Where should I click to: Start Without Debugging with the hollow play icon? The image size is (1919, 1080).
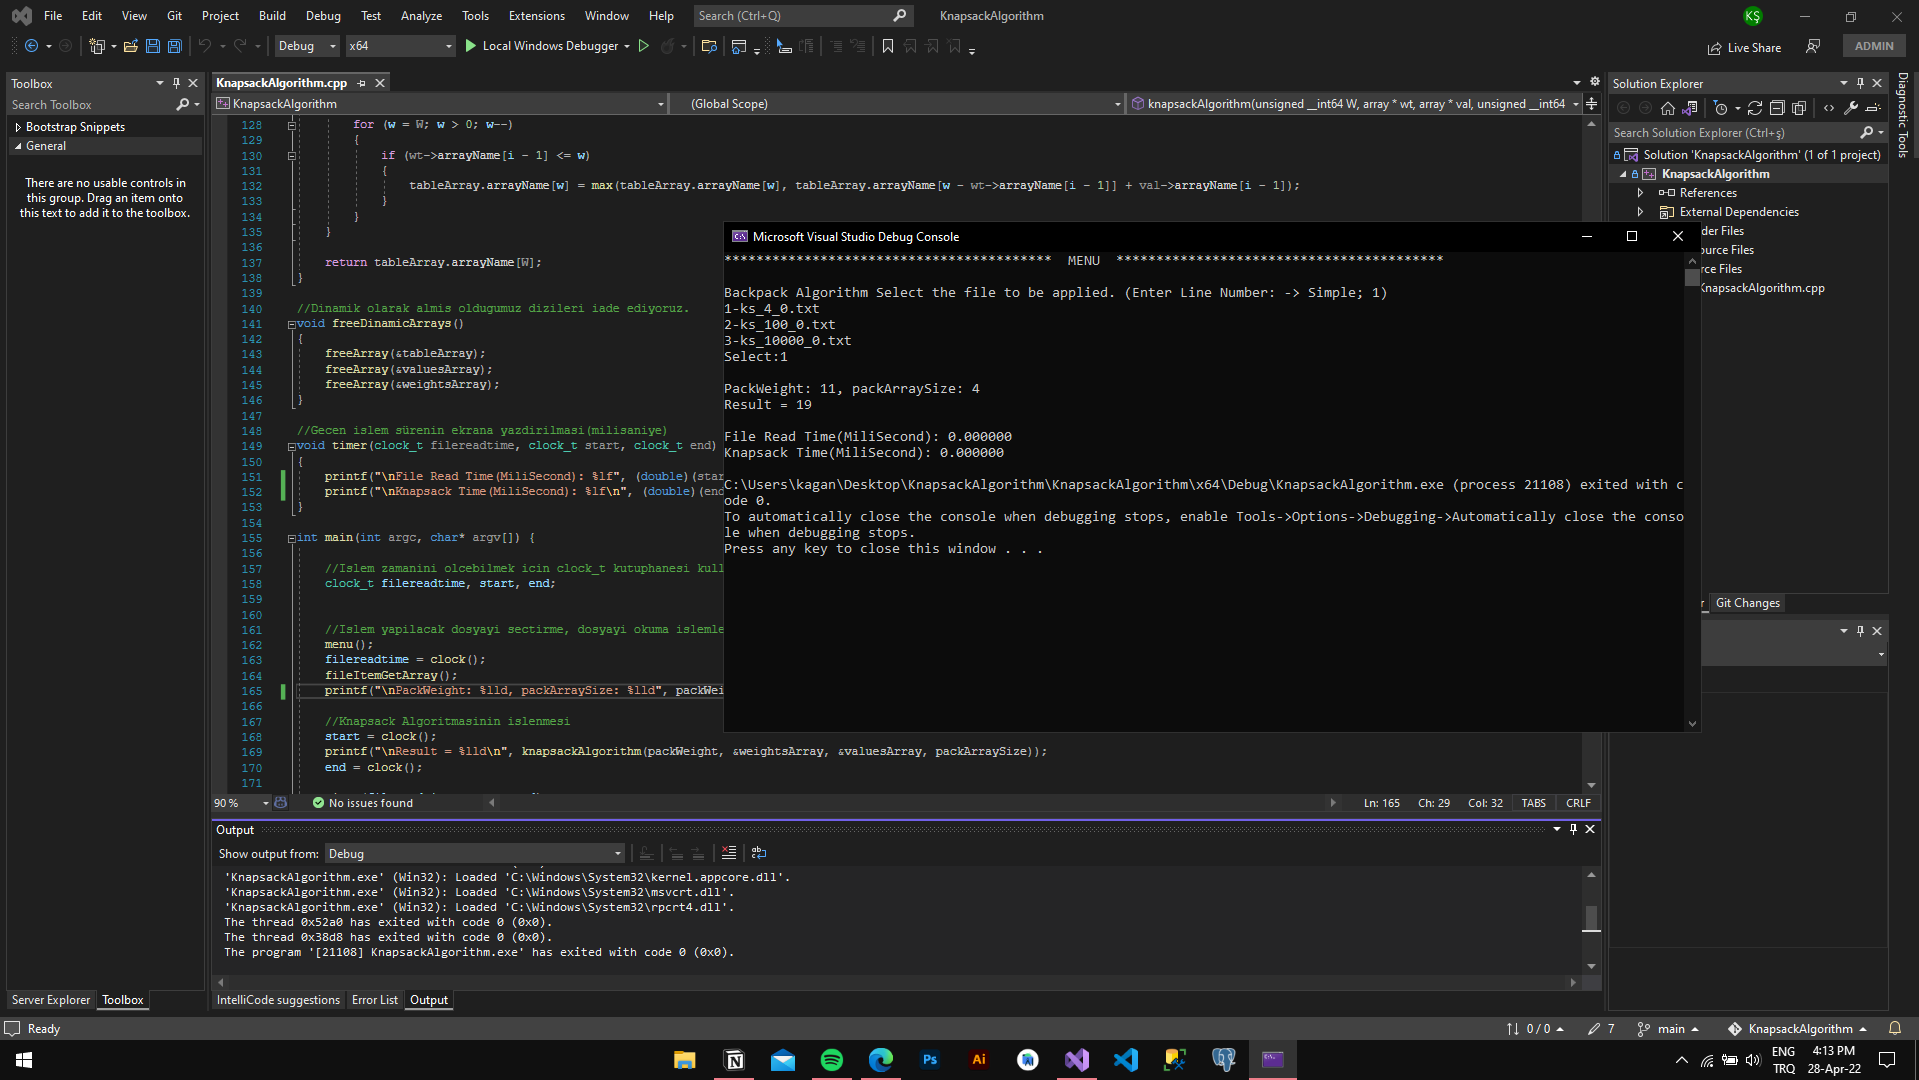coord(644,46)
